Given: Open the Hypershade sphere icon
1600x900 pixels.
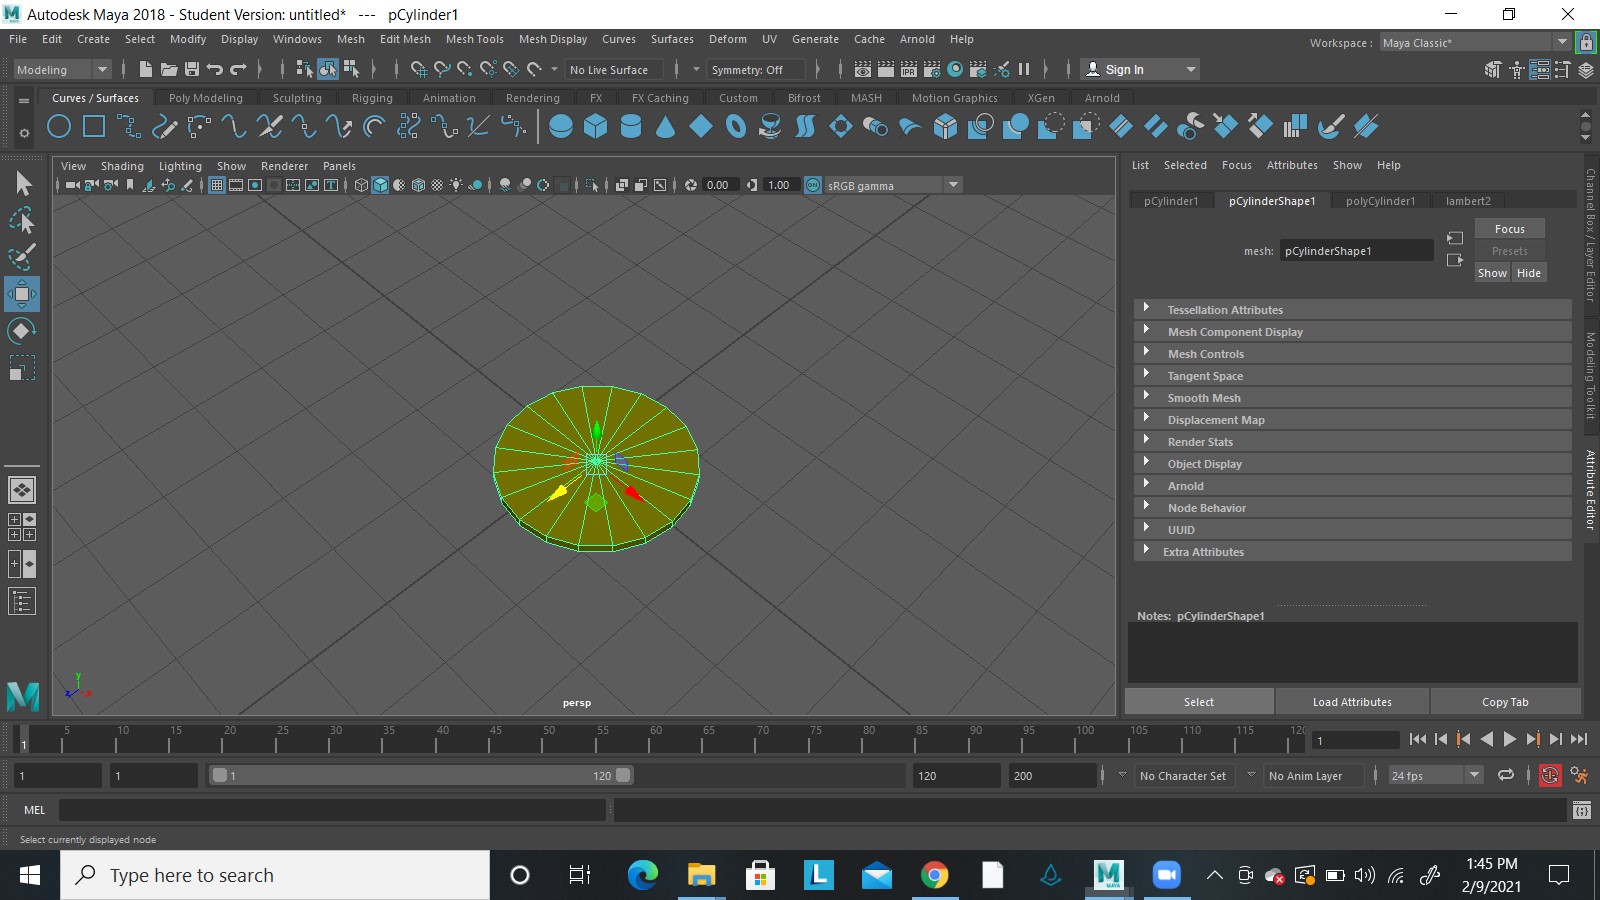Looking at the screenshot, I should (955, 69).
